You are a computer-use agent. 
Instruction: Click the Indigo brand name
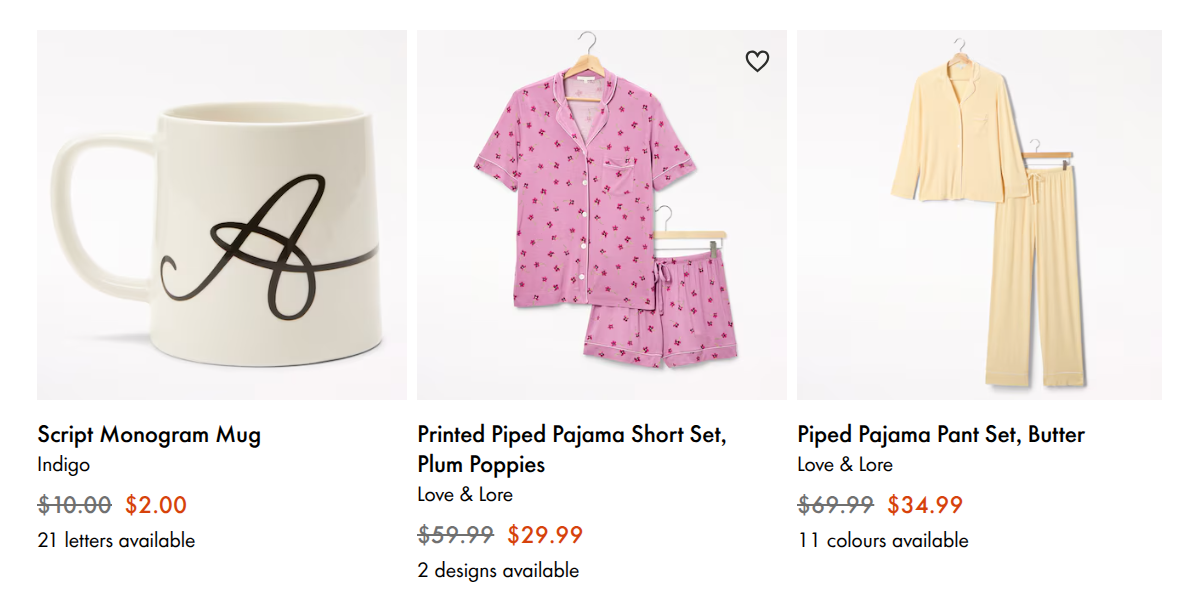[x=60, y=466]
